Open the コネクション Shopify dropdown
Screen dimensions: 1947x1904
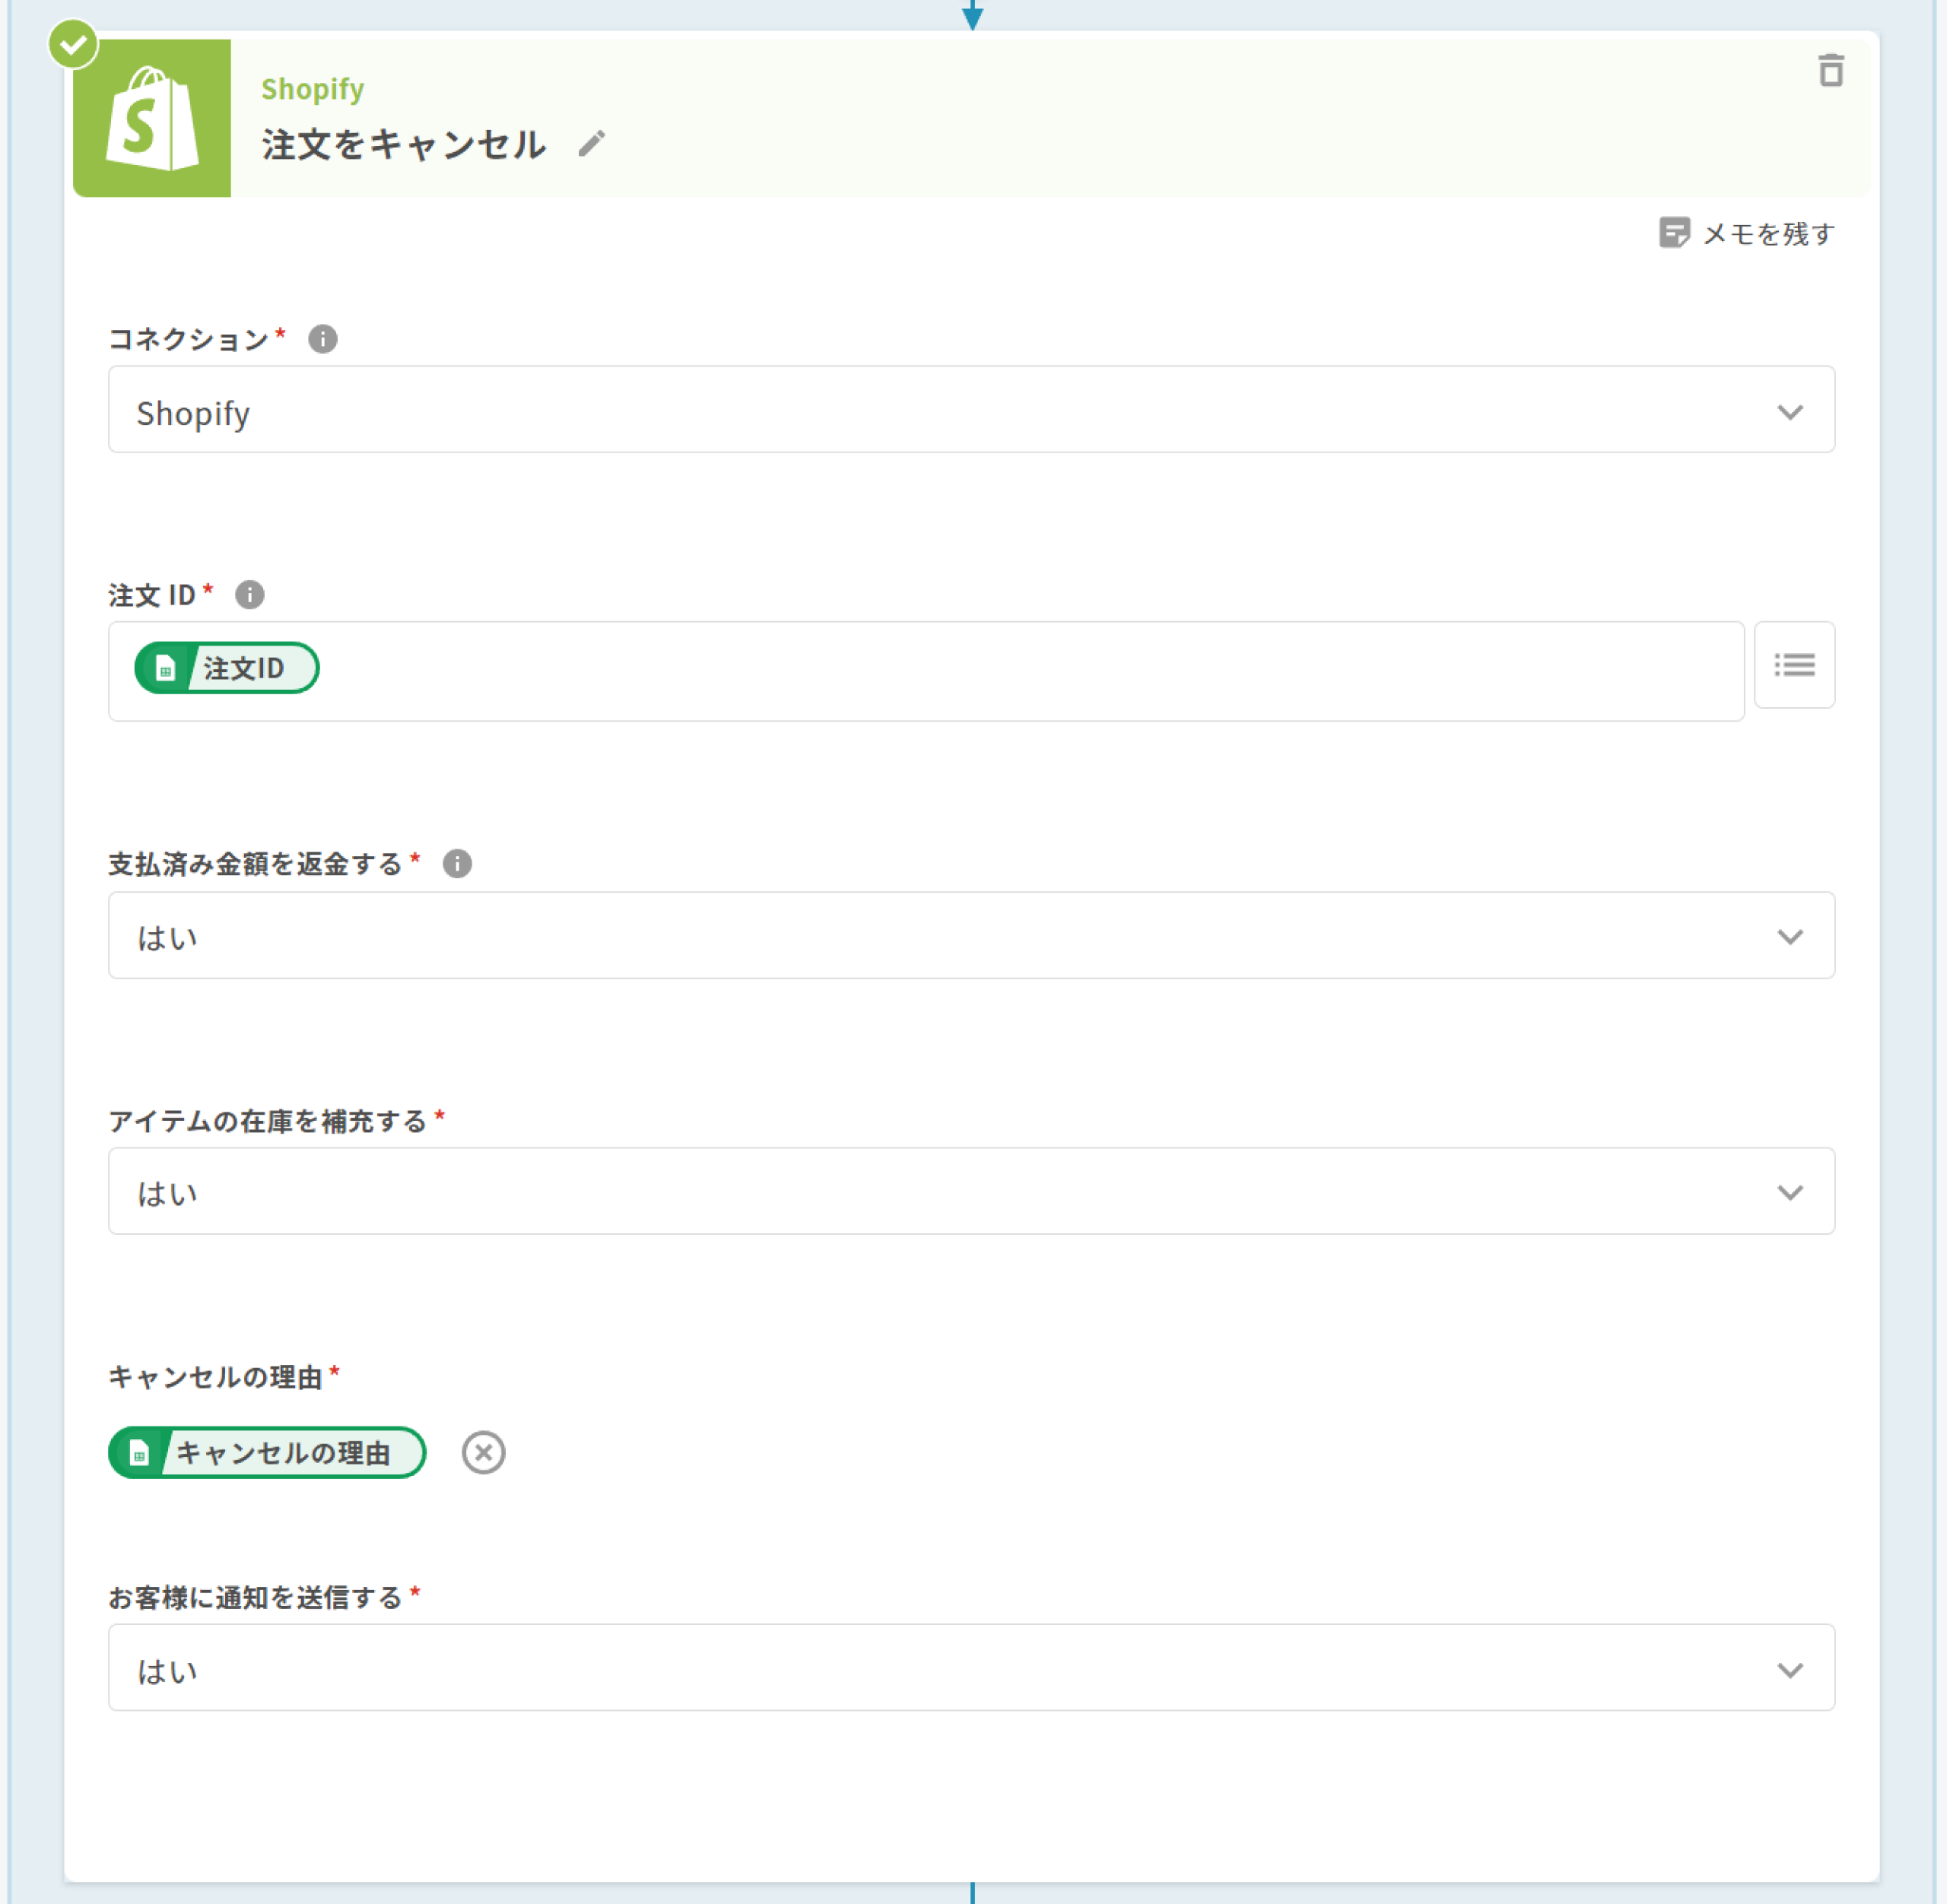[x=970, y=410]
